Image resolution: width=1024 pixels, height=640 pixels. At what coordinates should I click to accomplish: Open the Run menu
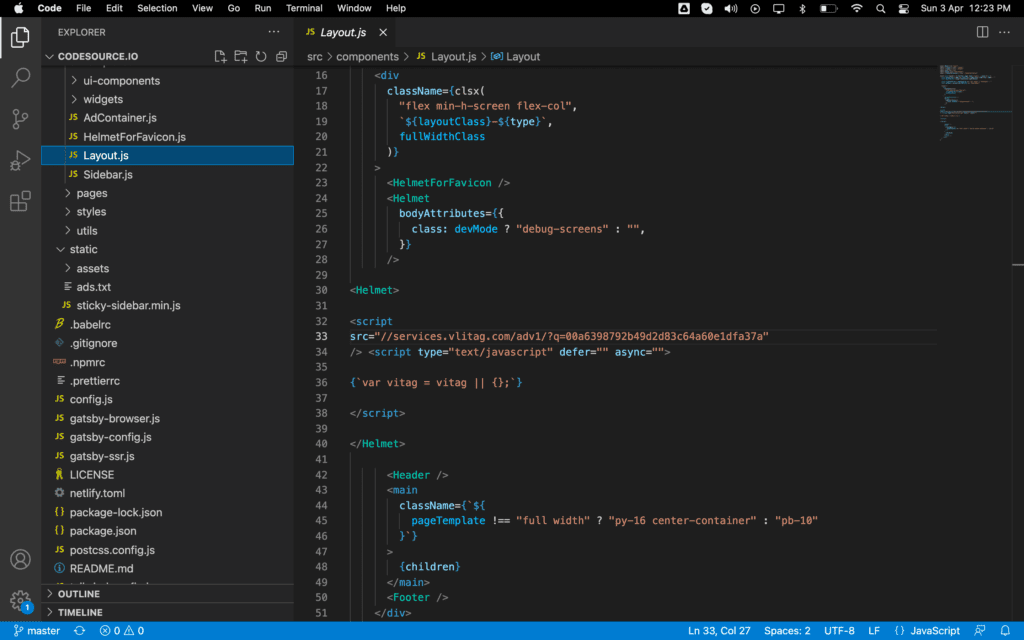[x=263, y=8]
